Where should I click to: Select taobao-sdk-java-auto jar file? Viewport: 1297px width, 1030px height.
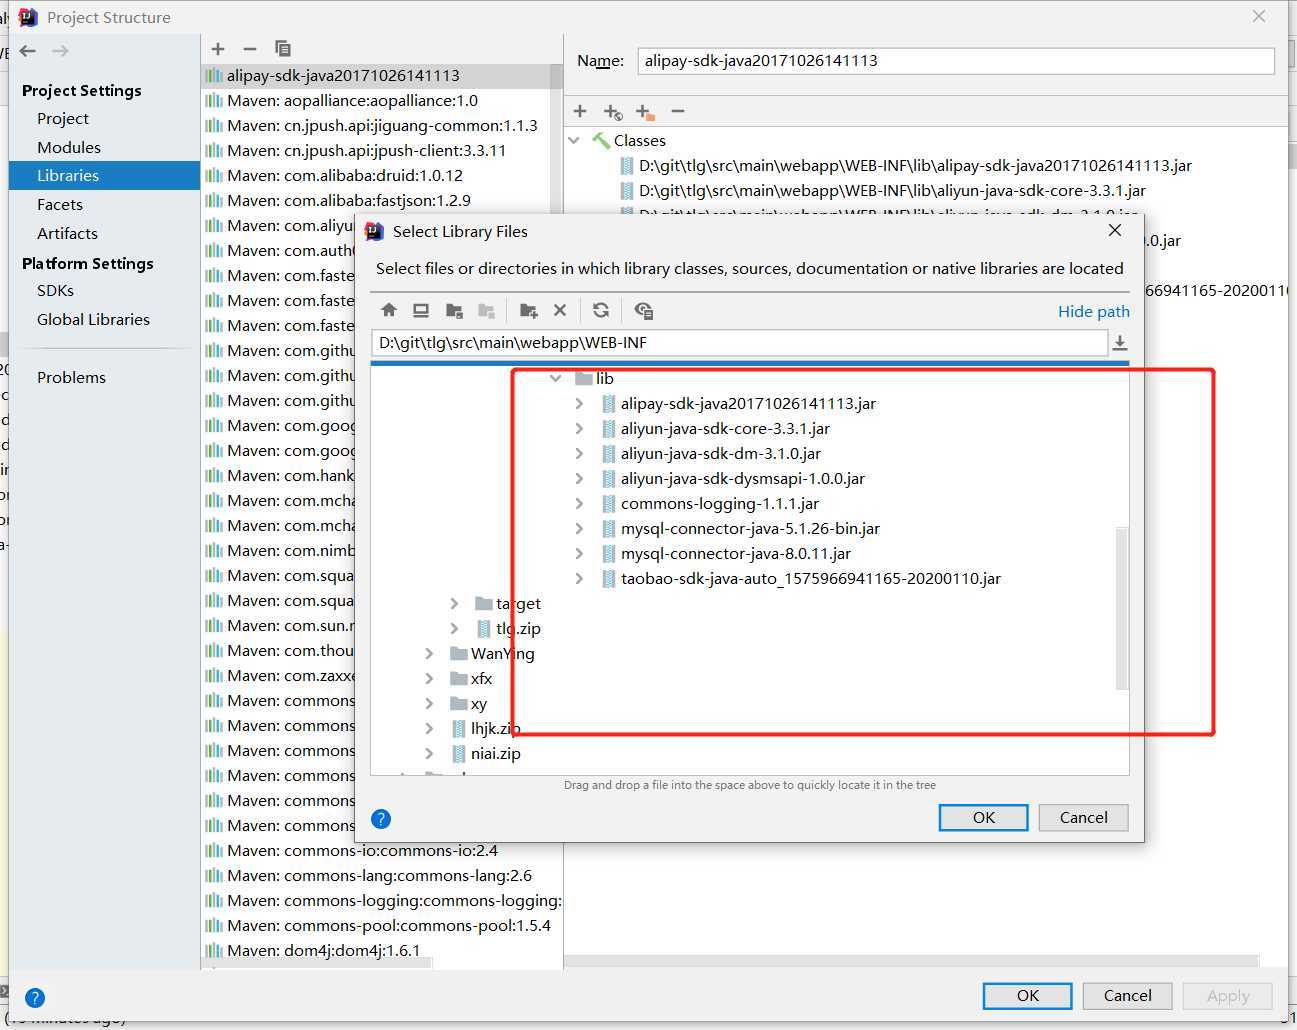pos(810,578)
